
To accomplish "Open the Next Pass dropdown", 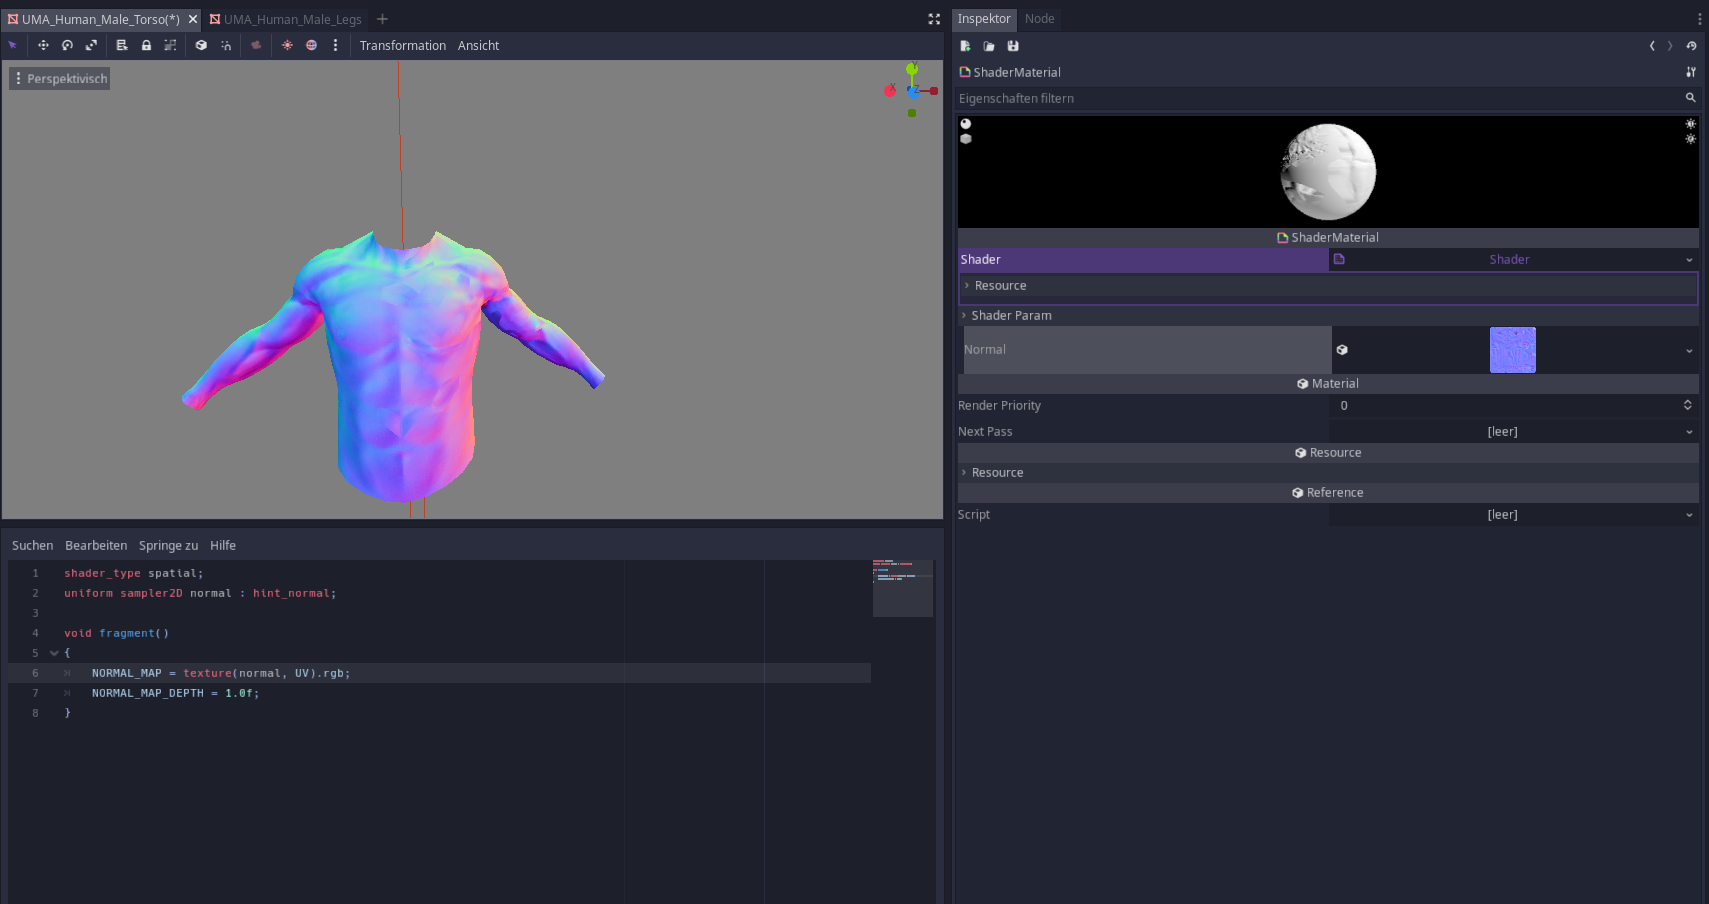I will [x=1690, y=431].
